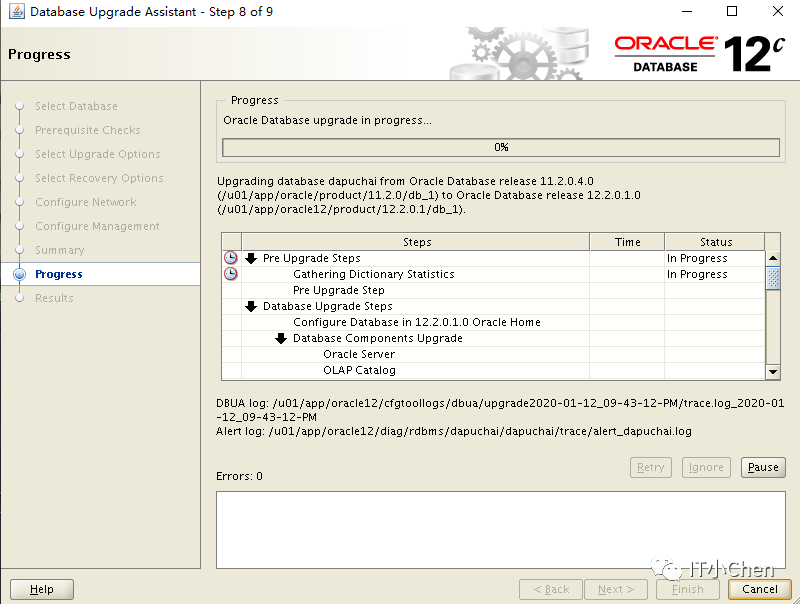The width and height of the screenshot is (800, 604).
Task: Select the Progress step in the sidebar
Action: click(59, 274)
